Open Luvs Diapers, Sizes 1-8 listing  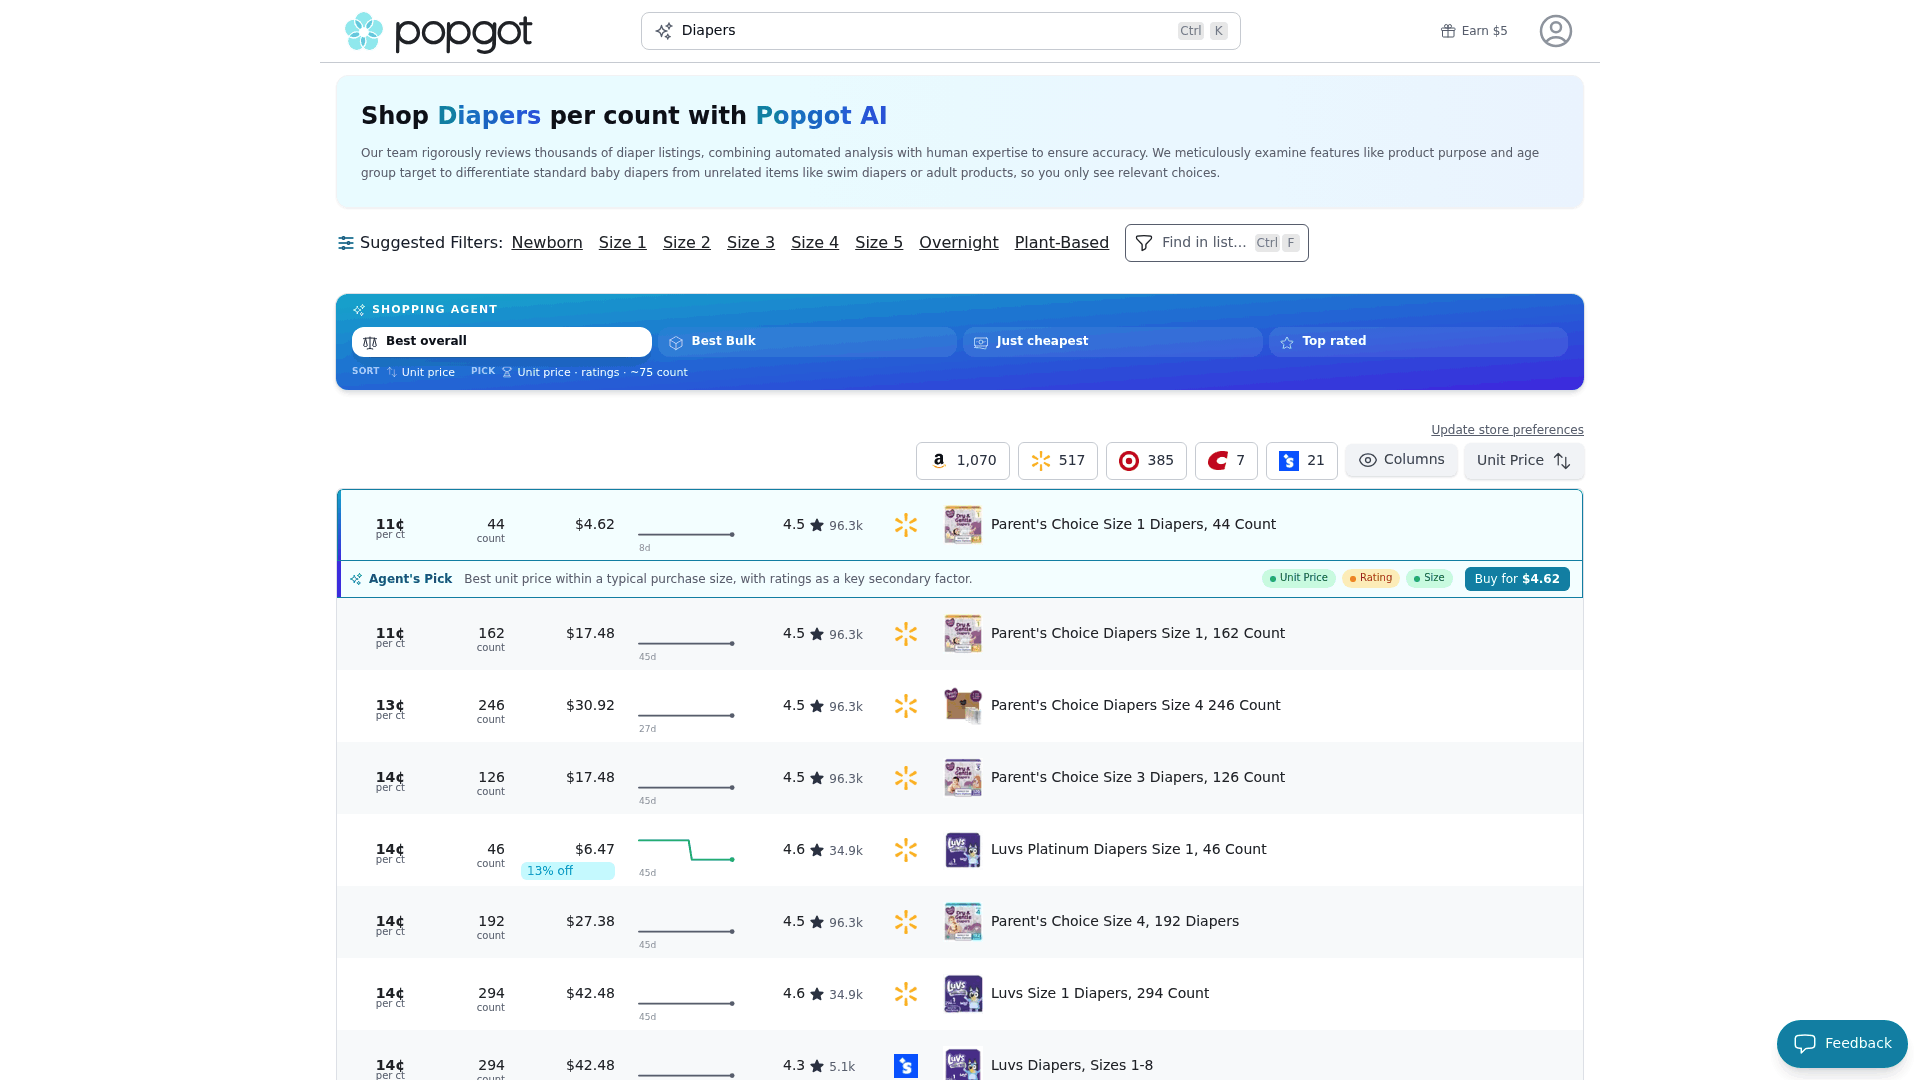click(x=1072, y=1065)
